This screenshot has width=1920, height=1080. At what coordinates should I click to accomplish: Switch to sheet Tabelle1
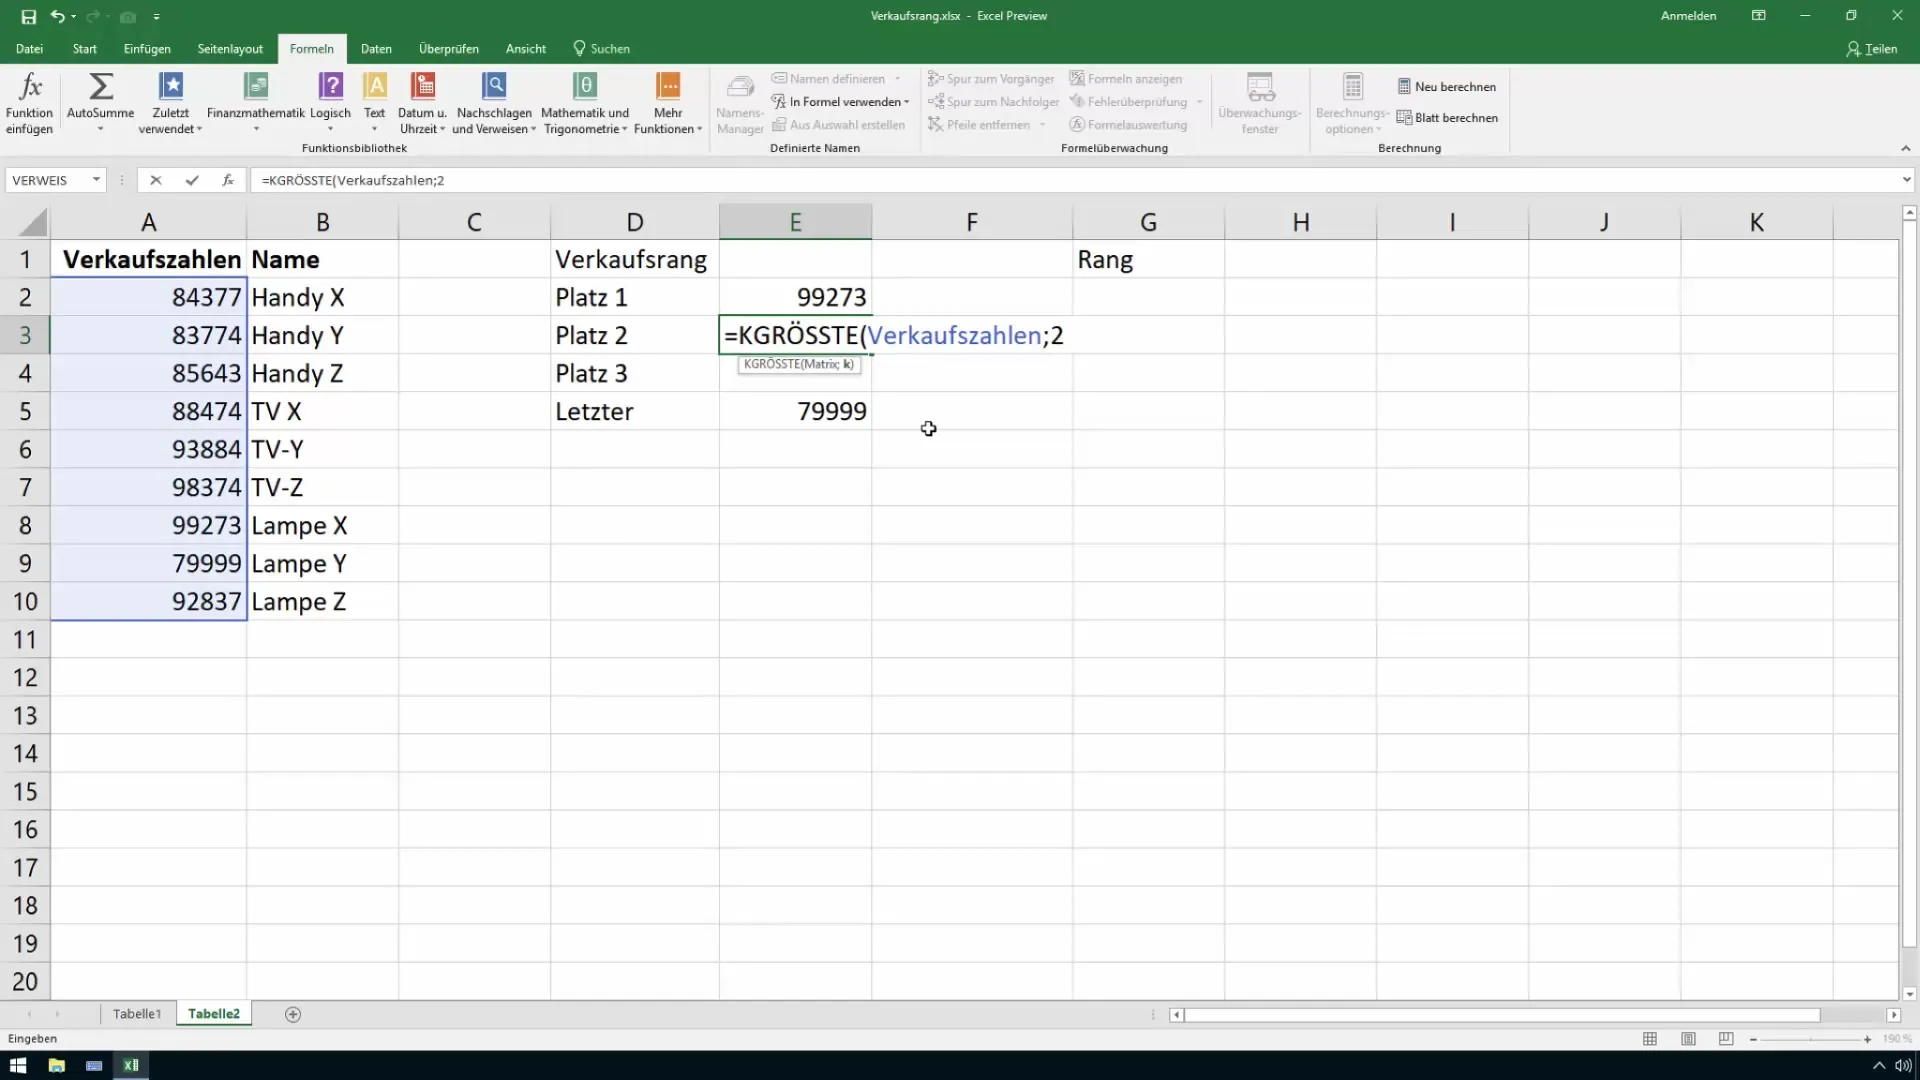point(137,1014)
